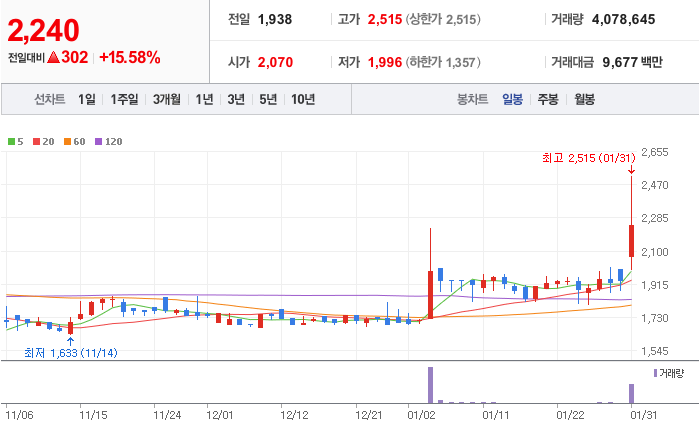This screenshot has height=436, width=699.
Task: Open the 10년 line chart
Action: point(303,99)
